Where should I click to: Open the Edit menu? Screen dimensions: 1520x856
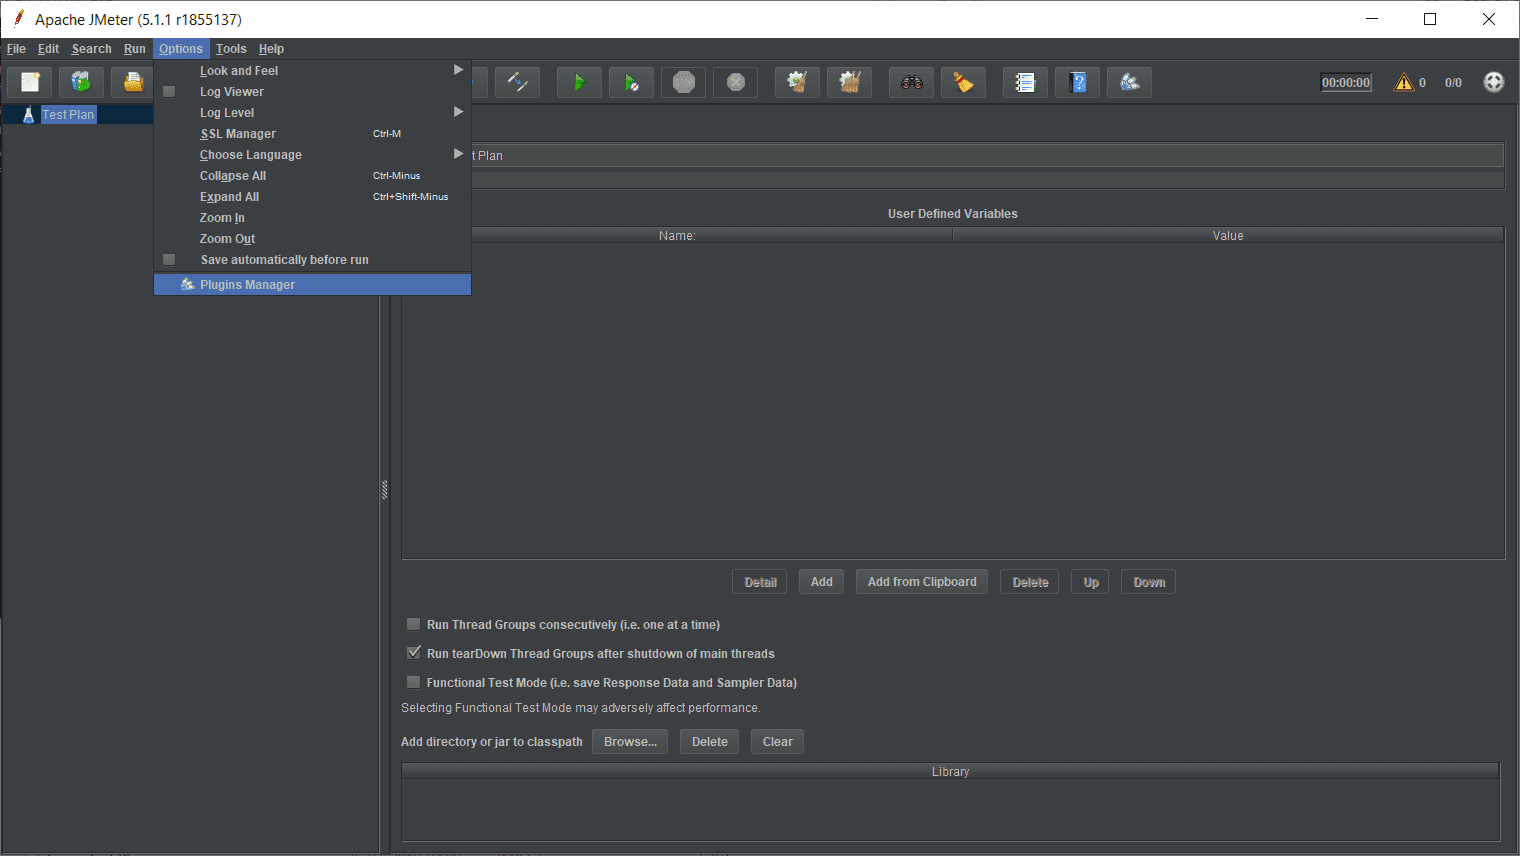[x=48, y=49]
